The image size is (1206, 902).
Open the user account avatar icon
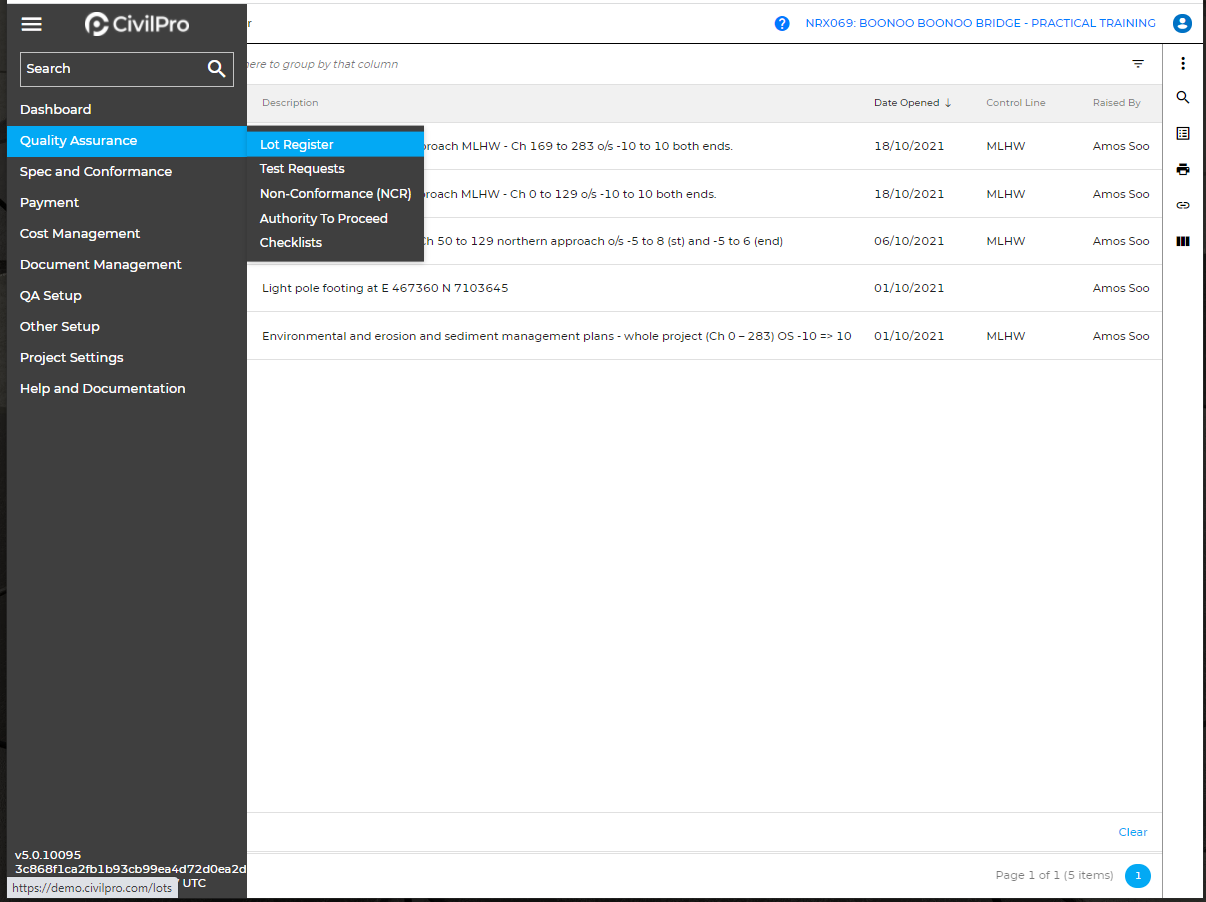pos(1183,23)
